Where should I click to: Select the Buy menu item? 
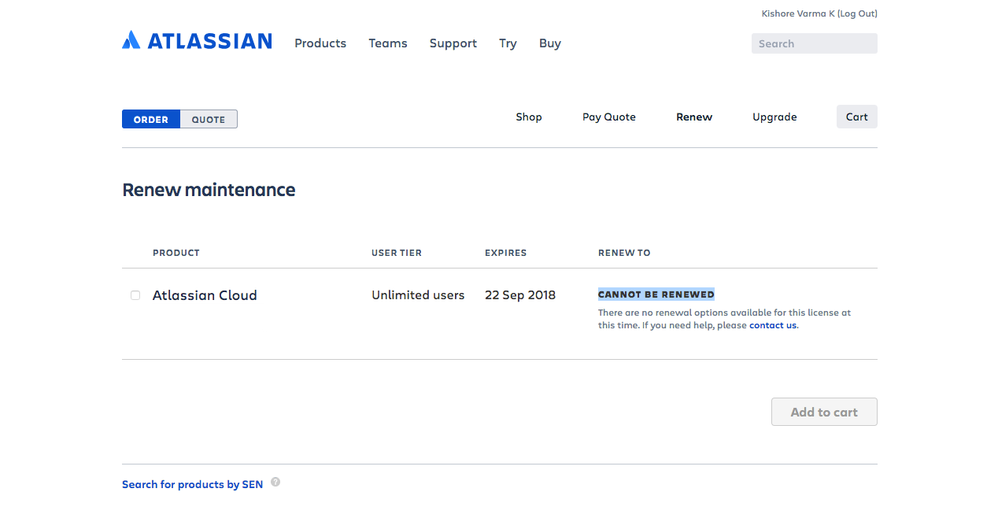pyautogui.click(x=550, y=43)
